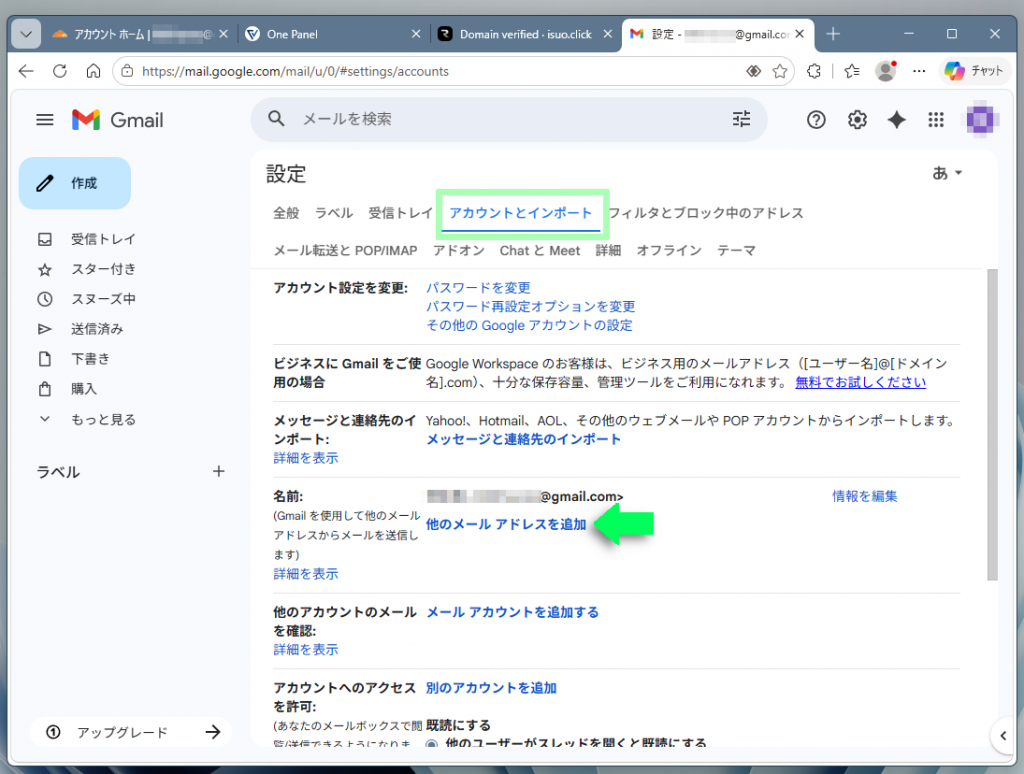1024x774 pixels.
Task: Click メール アカウントを追加する link
Action: [x=512, y=612]
